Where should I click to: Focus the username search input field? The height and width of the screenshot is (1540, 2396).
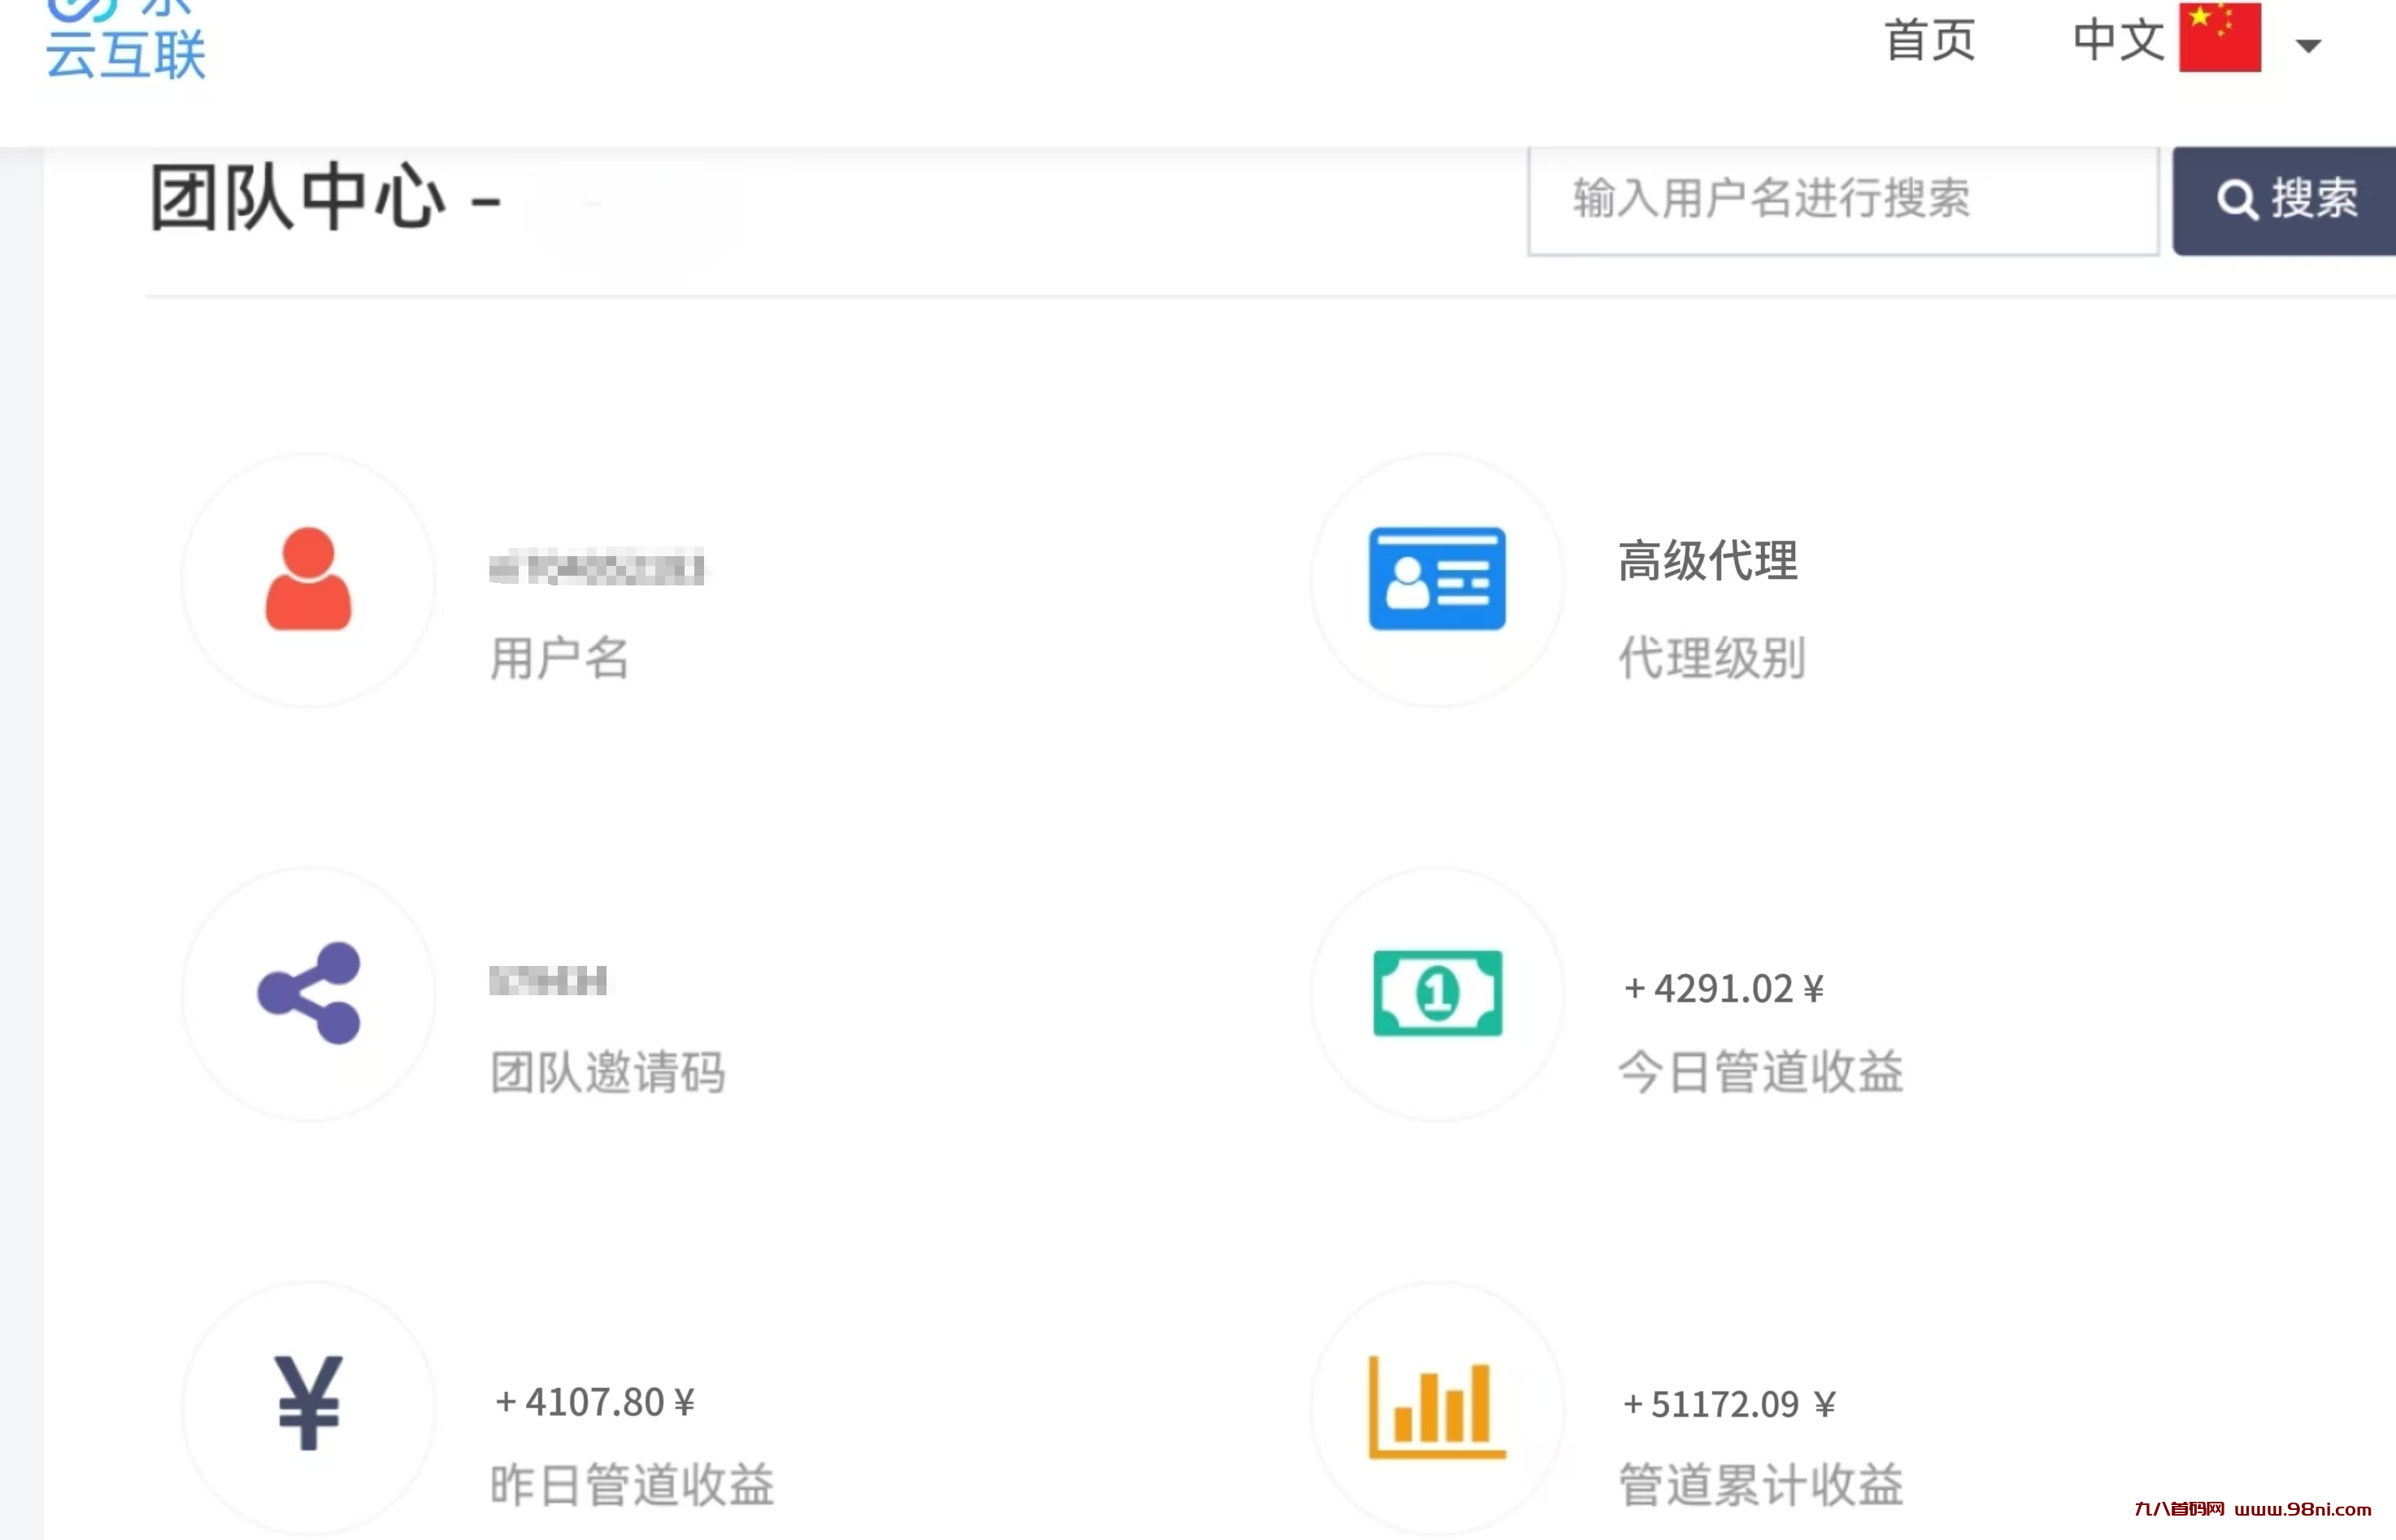click(x=1842, y=199)
